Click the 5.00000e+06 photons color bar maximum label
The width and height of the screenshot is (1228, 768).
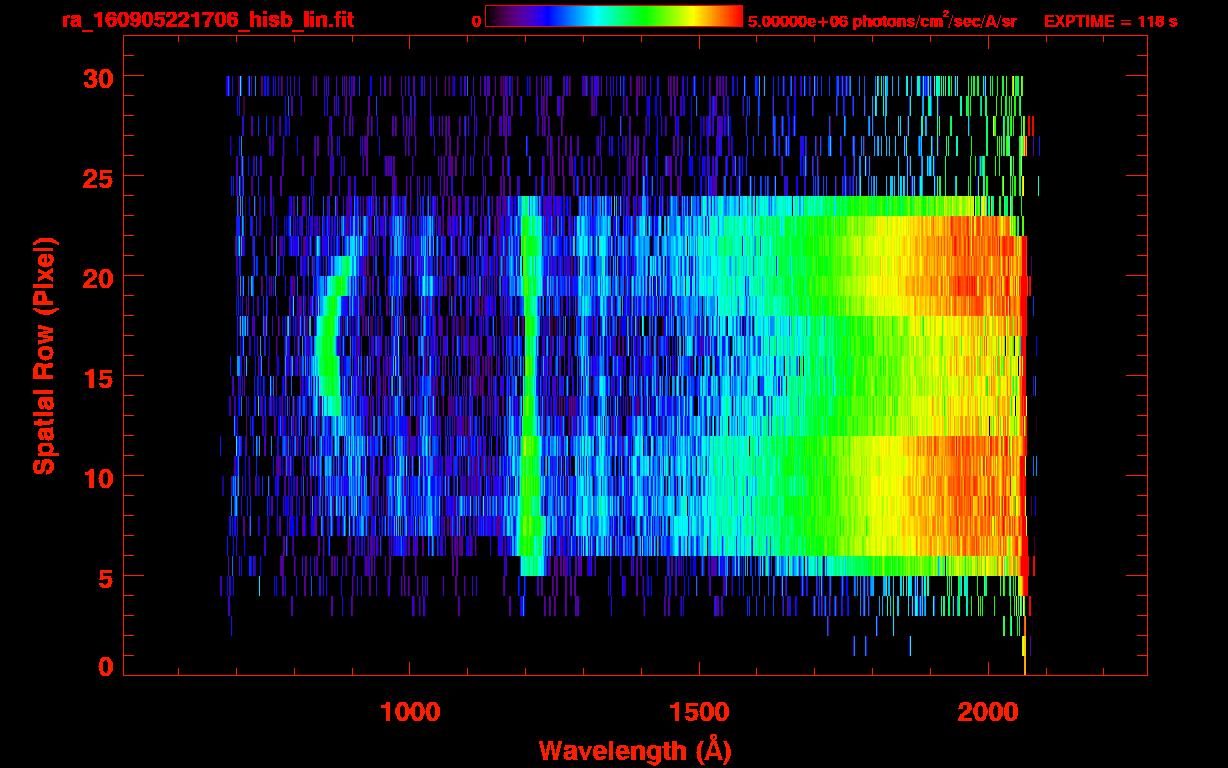[x=882, y=20]
